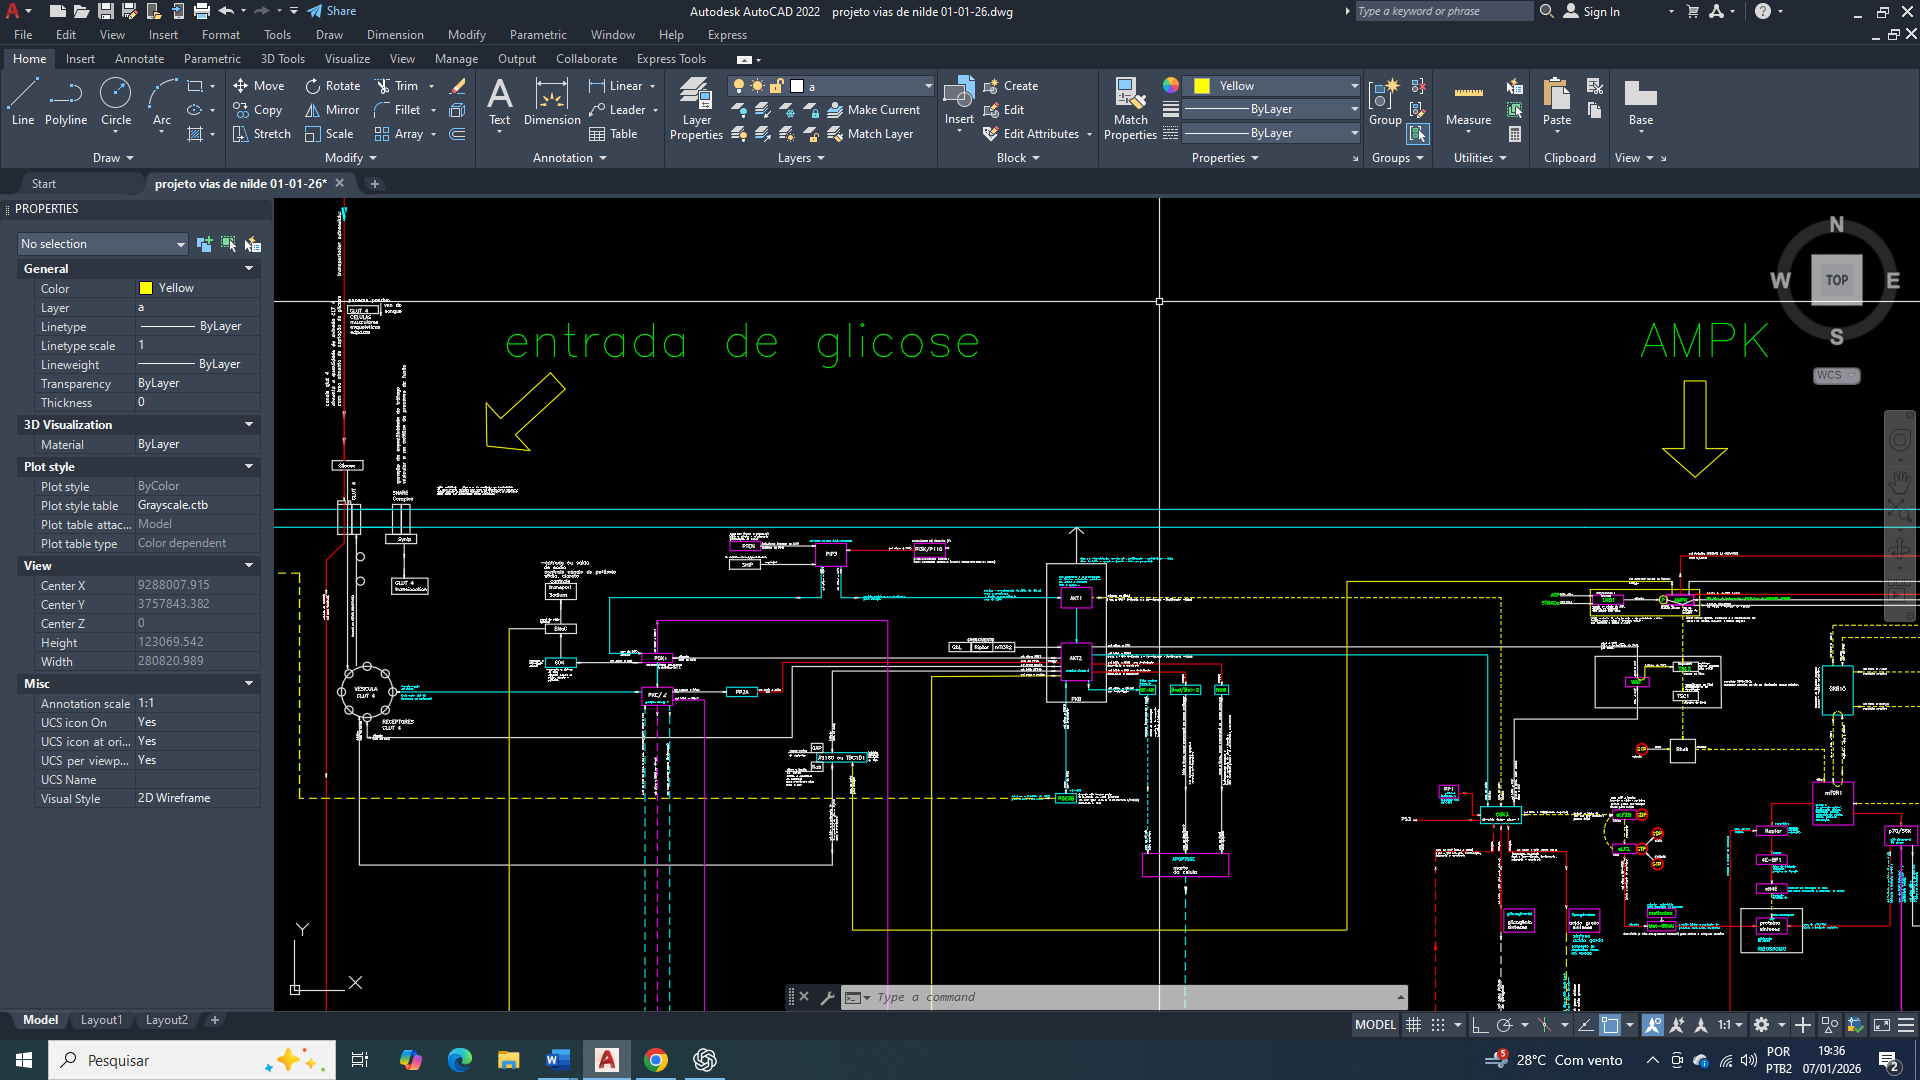The height and width of the screenshot is (1080, 1920).
Task: Click the Move tool icon
Action: click(241, 86)
